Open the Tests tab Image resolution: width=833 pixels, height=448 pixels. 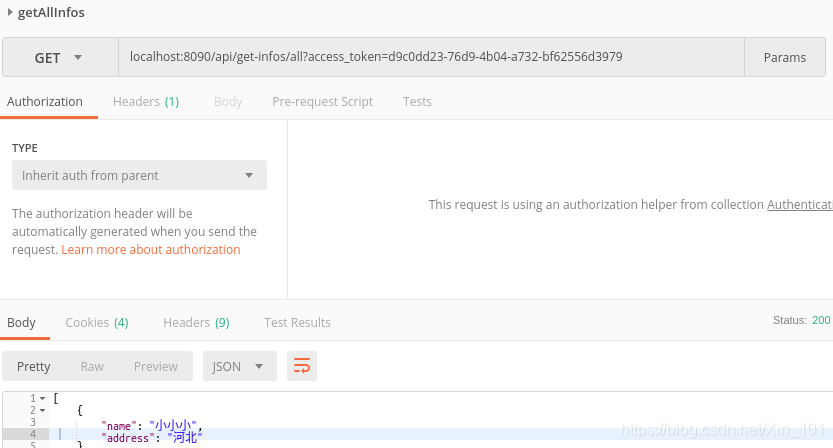pyautogui.click(x=417, y=102)
